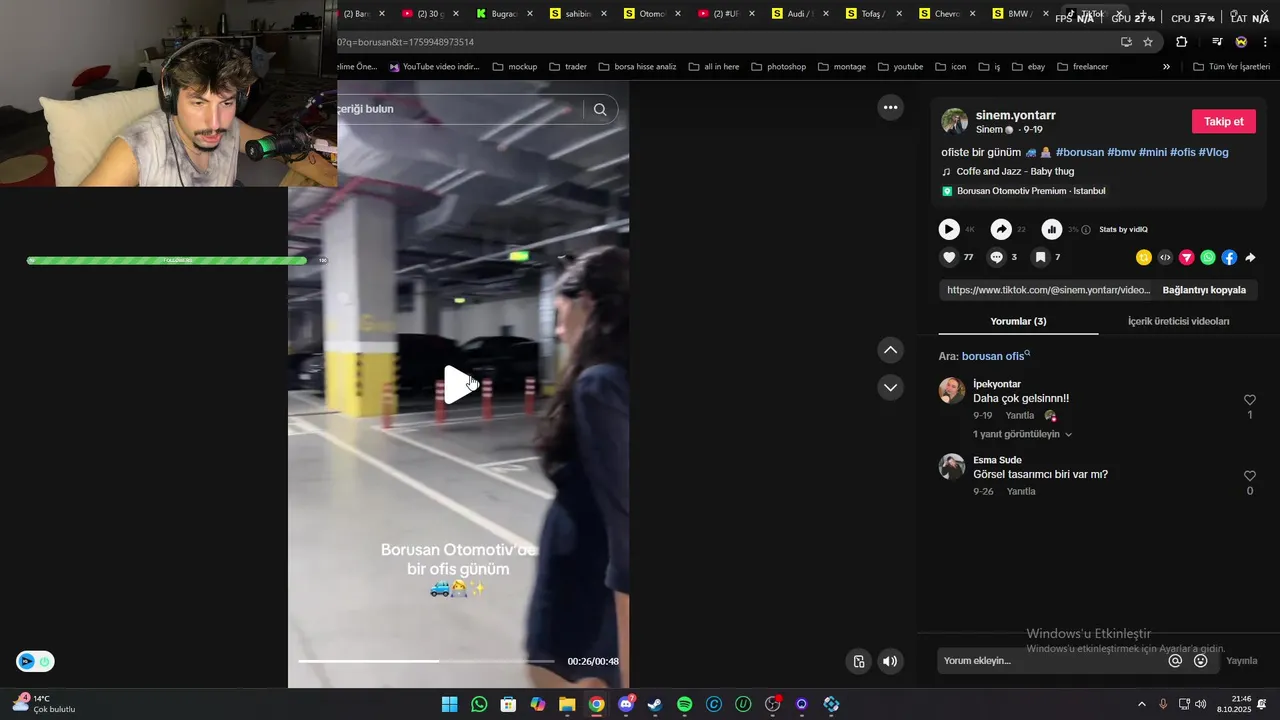Open the borsa hisse analiz bookmarks folder

pyautogui.click(x=637, y=67)
